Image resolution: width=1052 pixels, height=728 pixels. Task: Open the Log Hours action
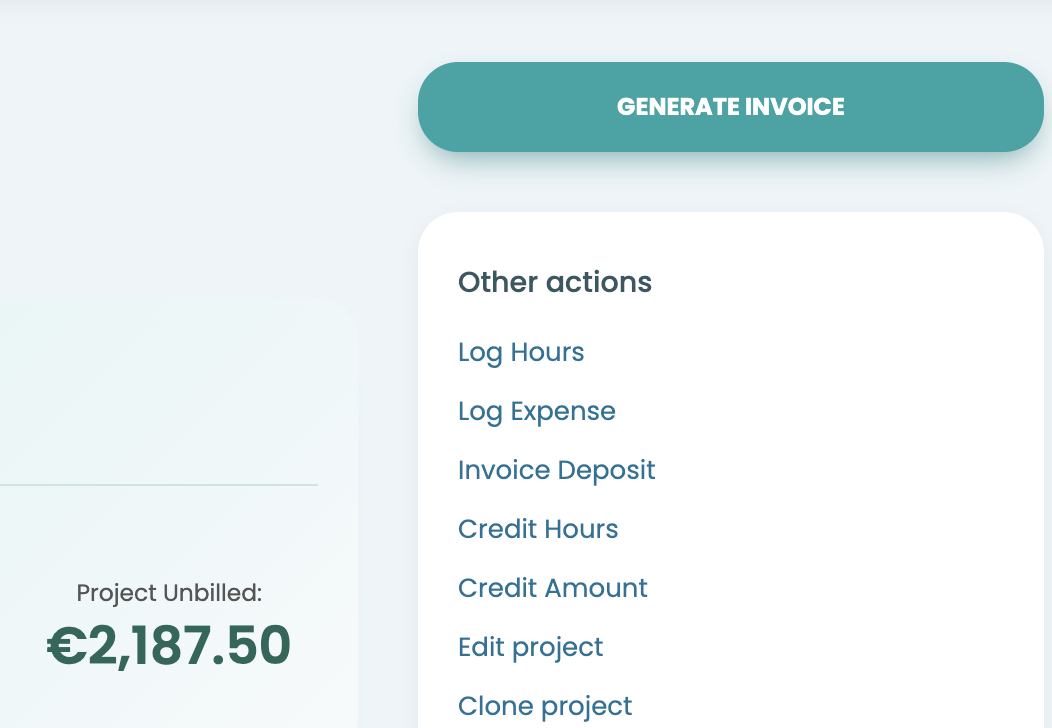[521, 353]
